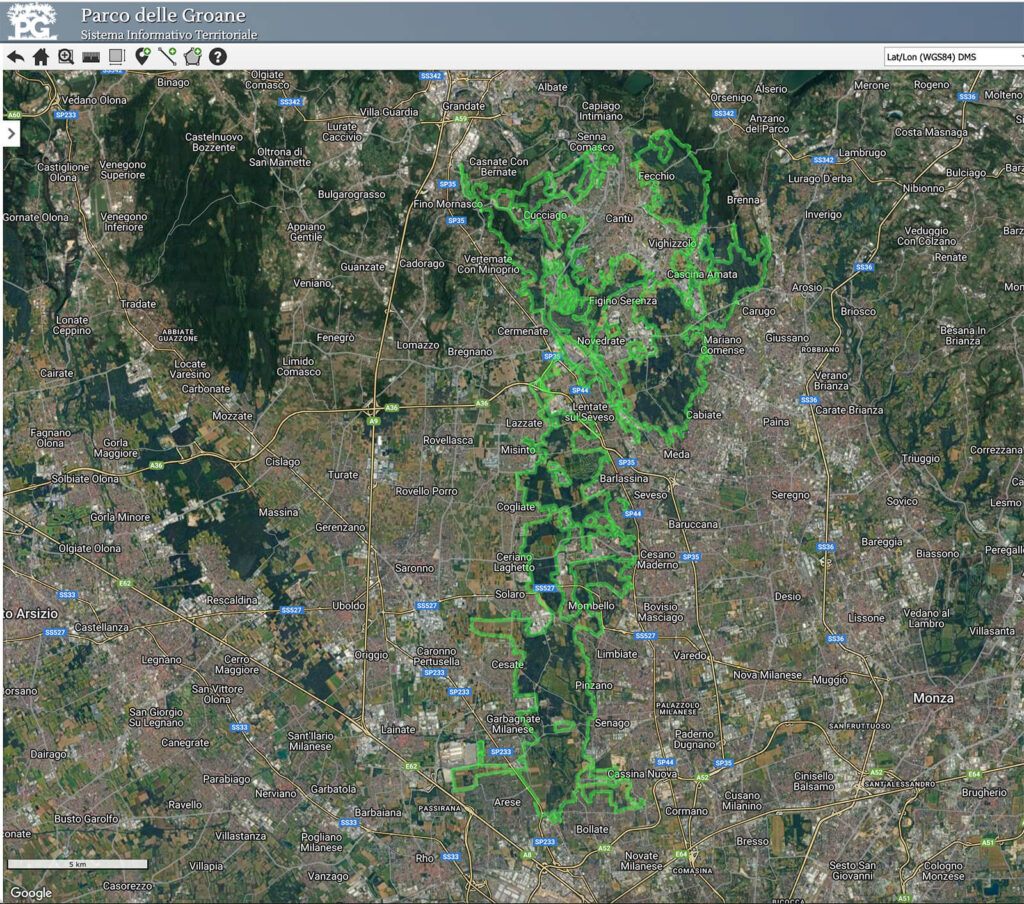Return to the home map extent
This screenshot has height=904, width=1024.
tap(41, 57)
